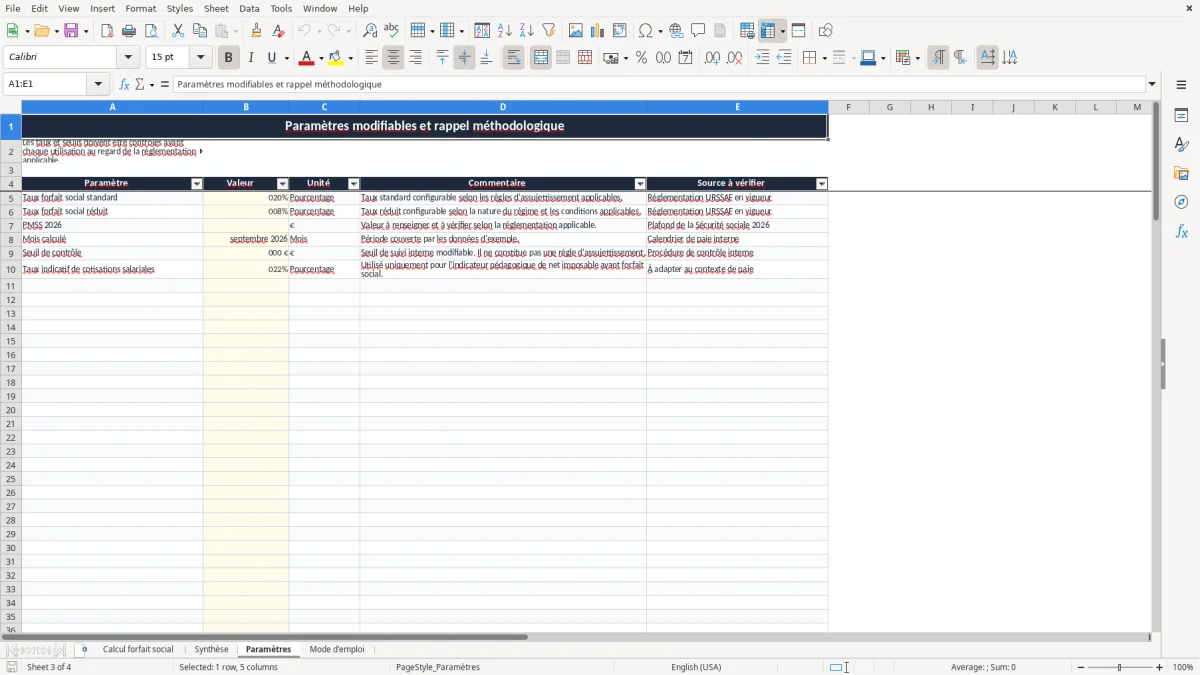1200x675 pixels.
Task: Open Sidebar Gallery panel
Action: pyautogui.click(x=1181, y=174)
